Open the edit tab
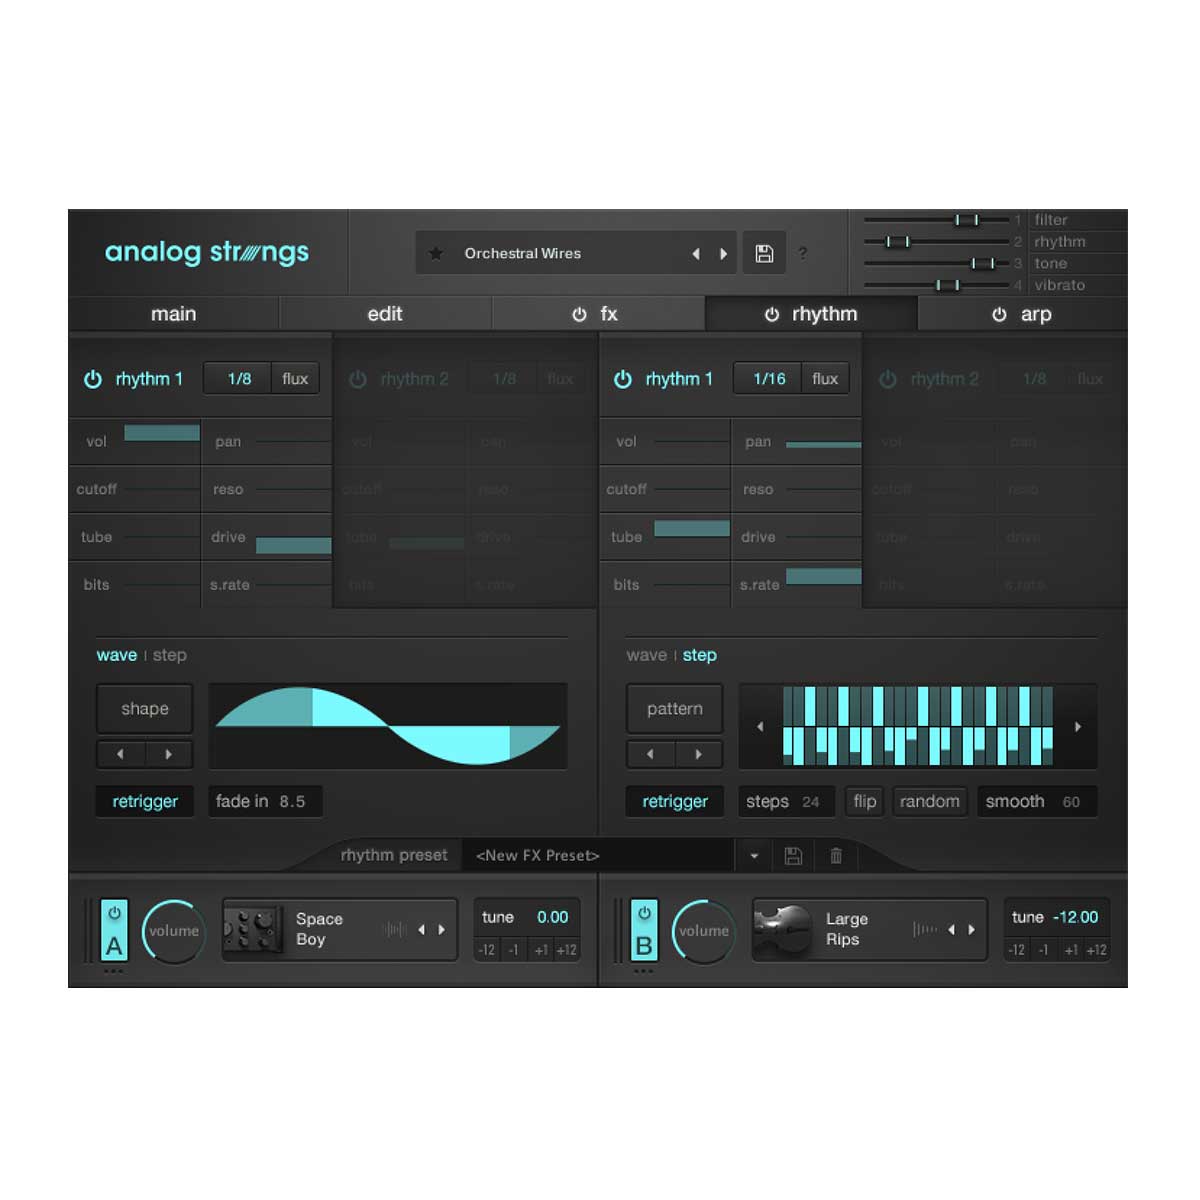1200x1200 pixels. (385, 314)
